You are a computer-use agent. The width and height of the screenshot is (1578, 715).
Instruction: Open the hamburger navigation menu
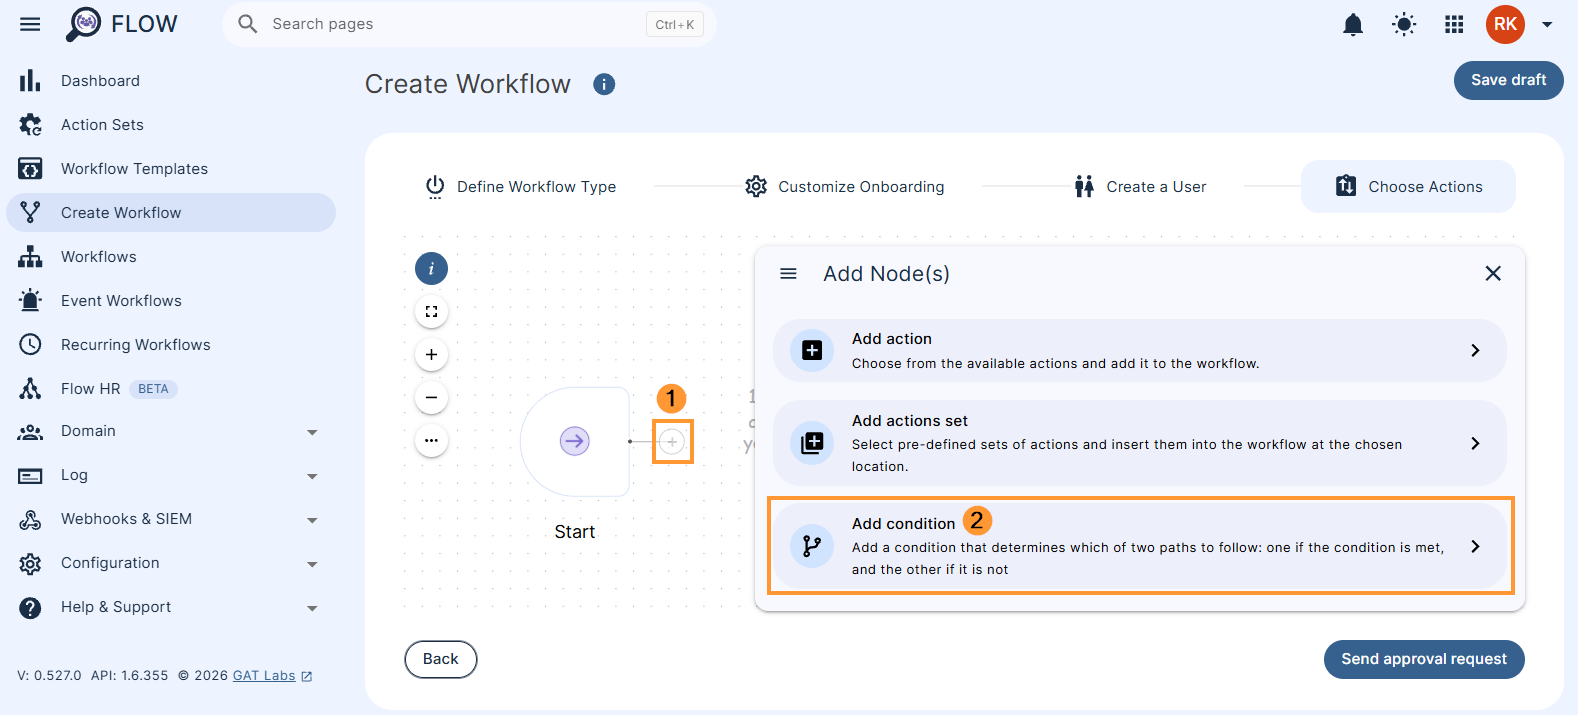[30, 24]
